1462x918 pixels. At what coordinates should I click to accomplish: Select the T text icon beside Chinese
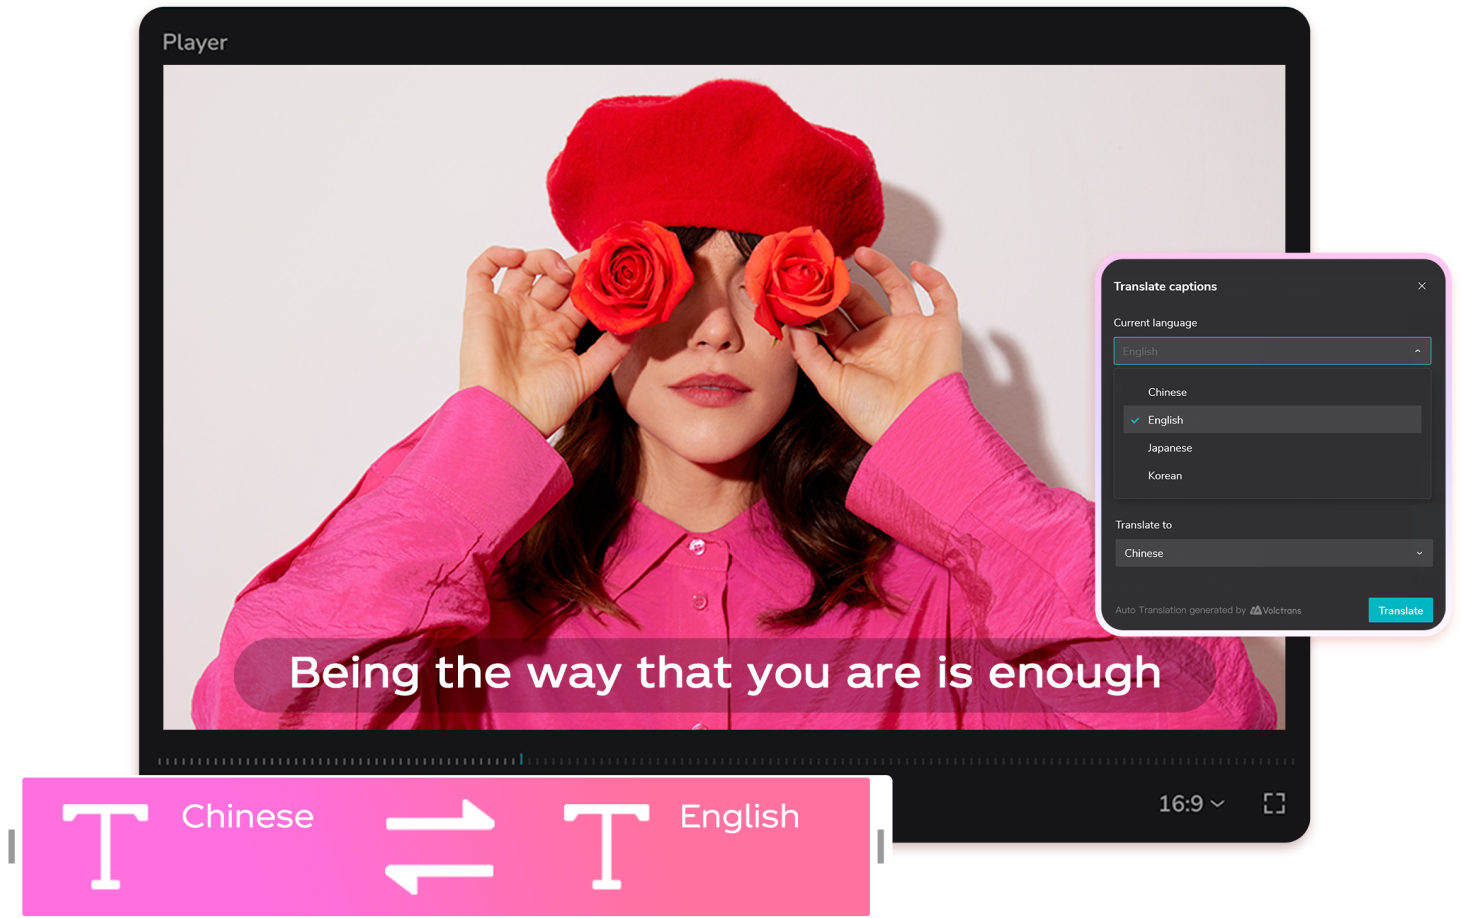coord(106,845)
